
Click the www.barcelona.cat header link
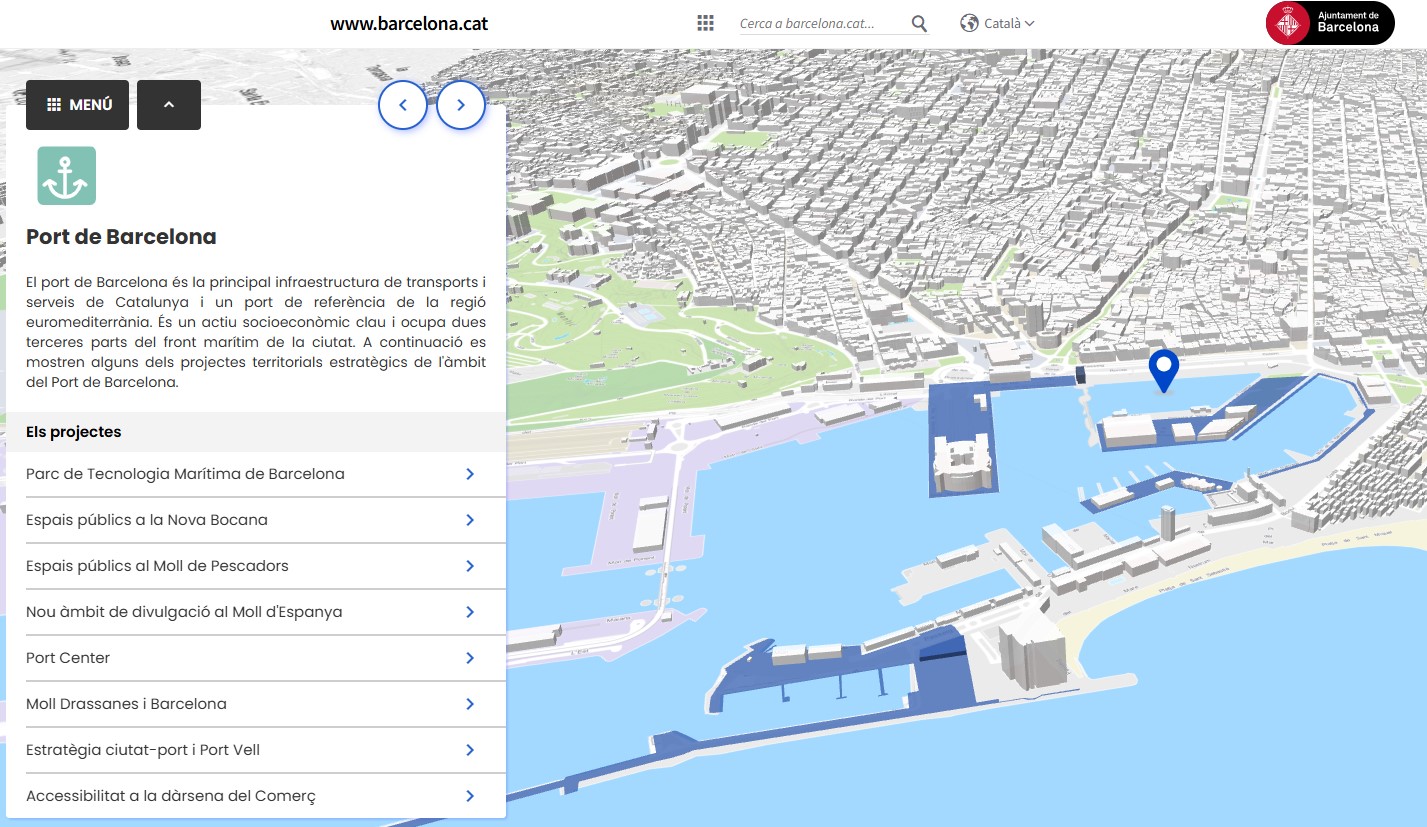[409, 23]
